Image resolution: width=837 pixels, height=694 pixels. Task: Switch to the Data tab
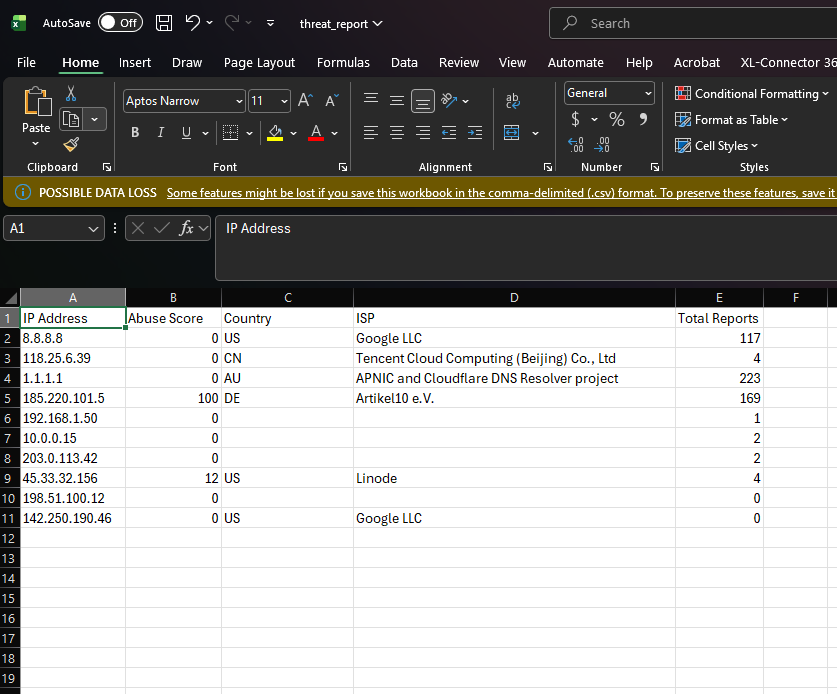click(x=404, y=62)
